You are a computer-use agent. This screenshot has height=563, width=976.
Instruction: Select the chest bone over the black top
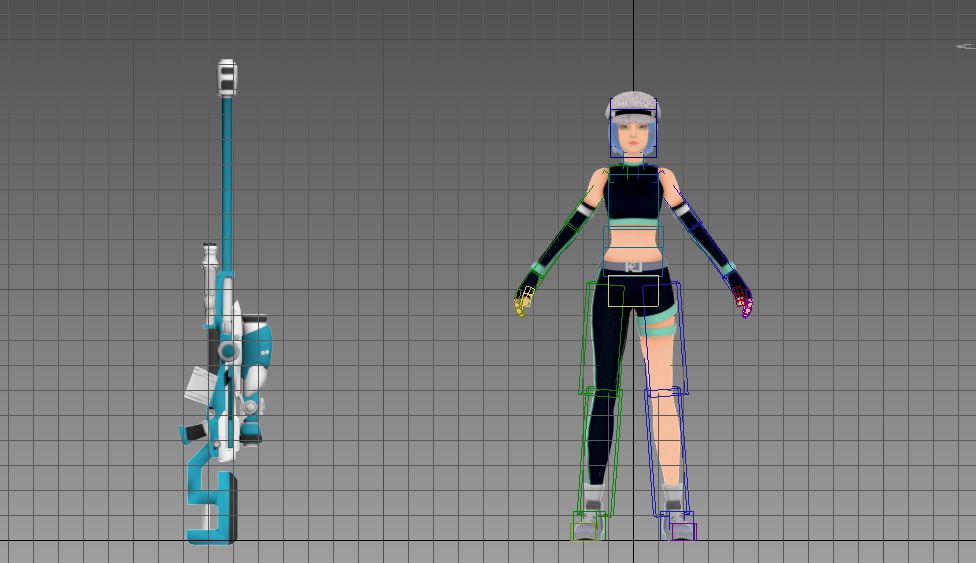point(633,193)
